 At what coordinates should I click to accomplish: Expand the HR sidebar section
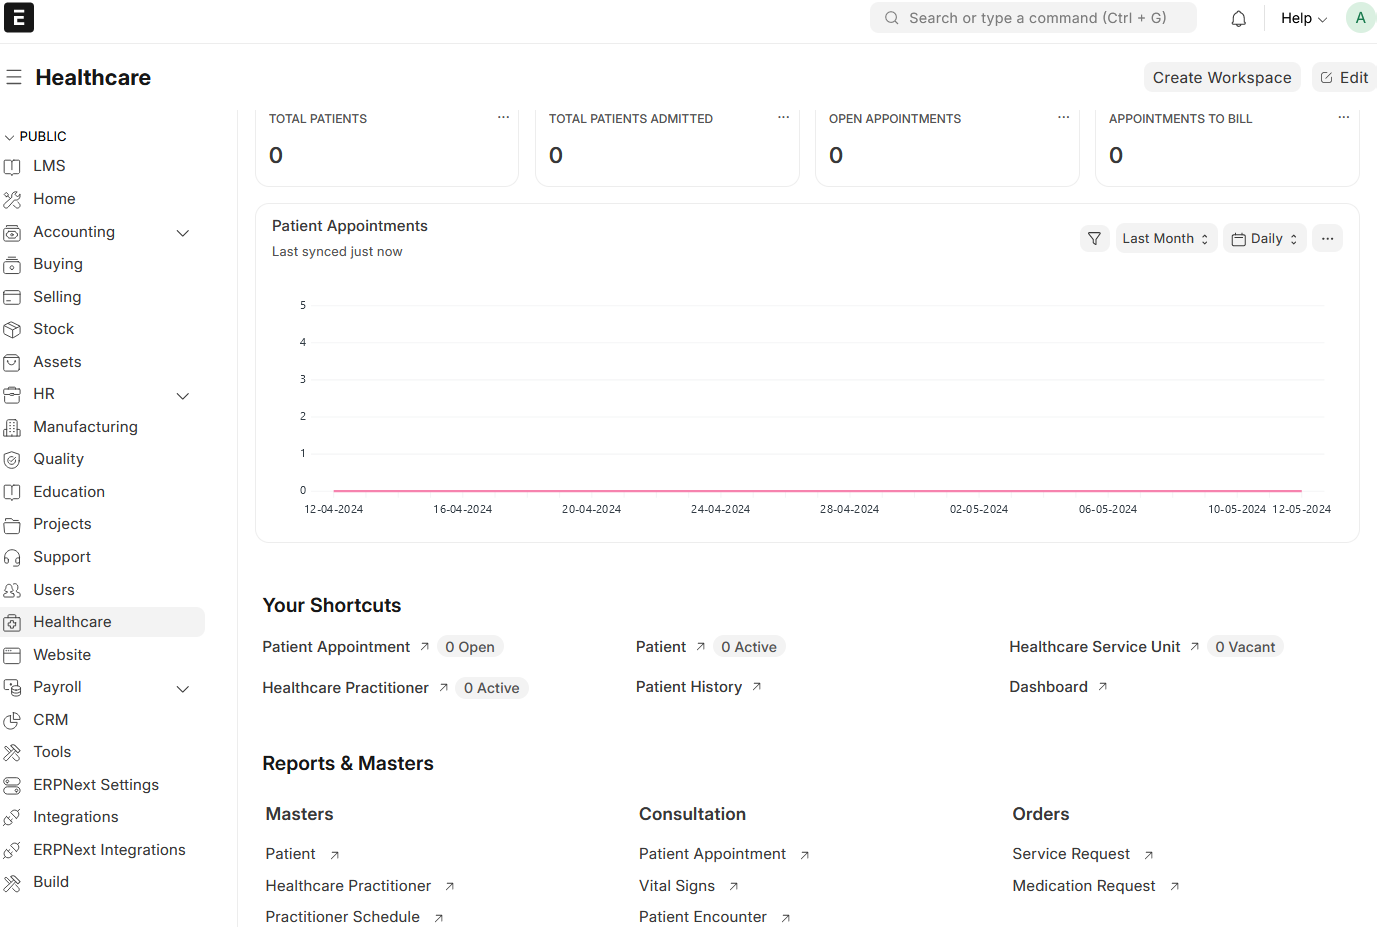point(183,395)
